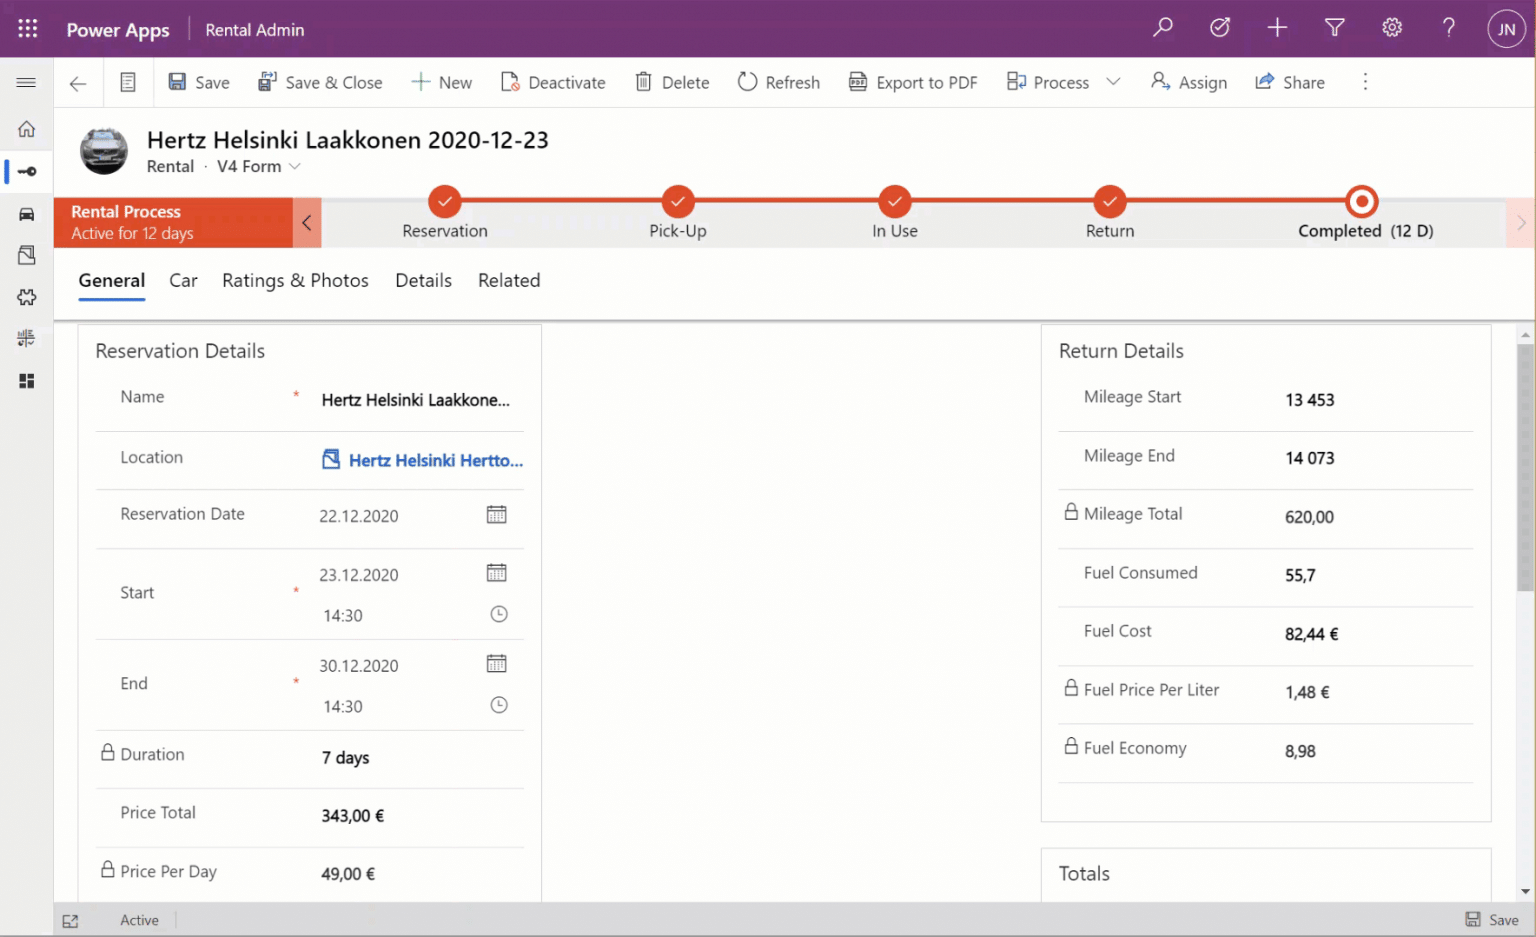
Task: Click the Rental Process label
Action: [x=126, y=212]
